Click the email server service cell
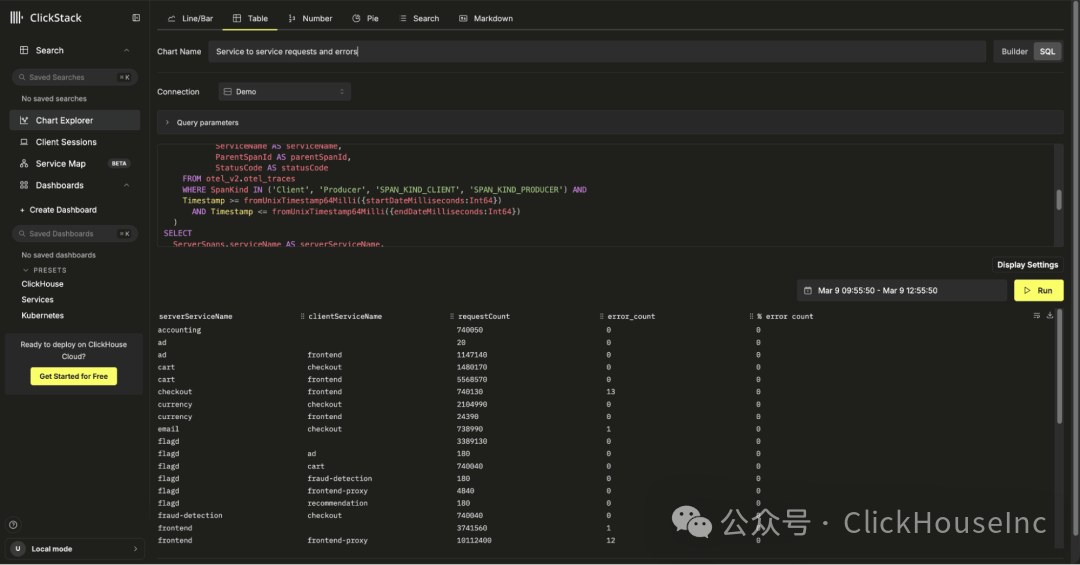The height and width of the screenshot is (565, 1080). point(168,429)
